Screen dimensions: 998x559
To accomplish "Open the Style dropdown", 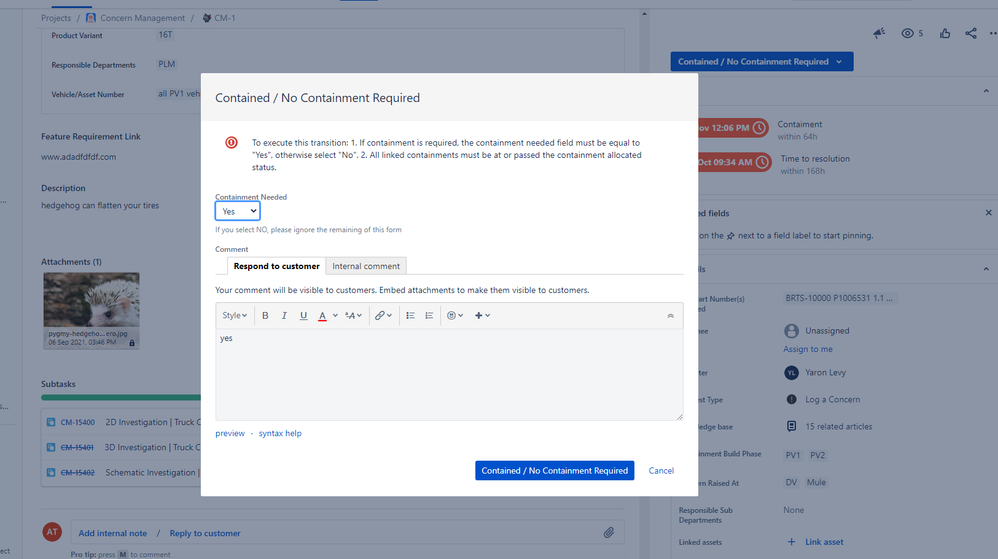I will pos(234,315).
